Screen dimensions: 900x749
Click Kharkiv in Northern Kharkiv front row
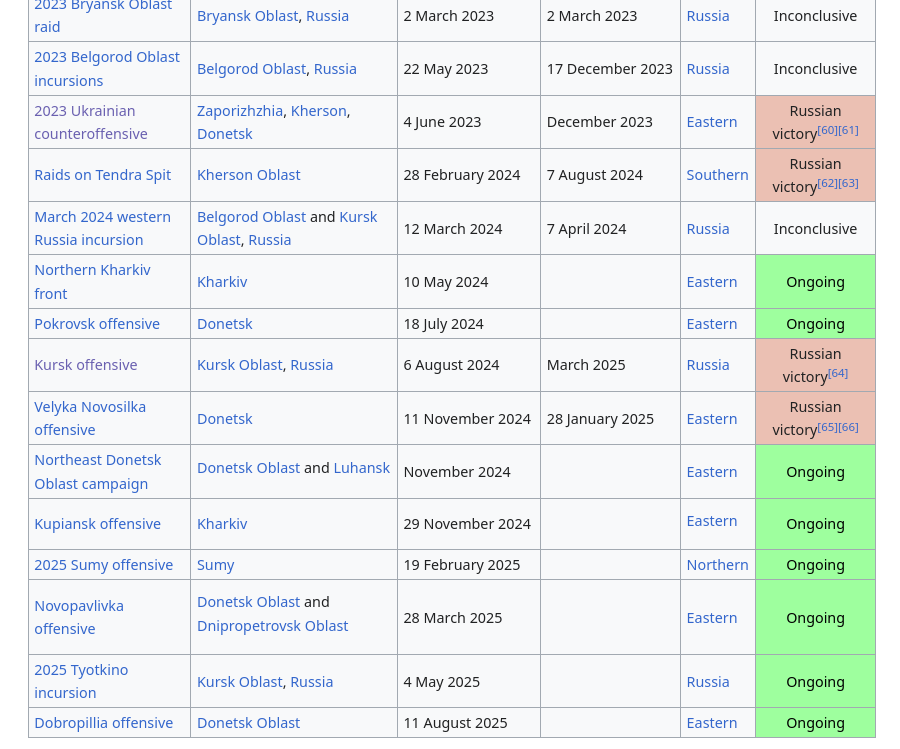pos(222,282)
